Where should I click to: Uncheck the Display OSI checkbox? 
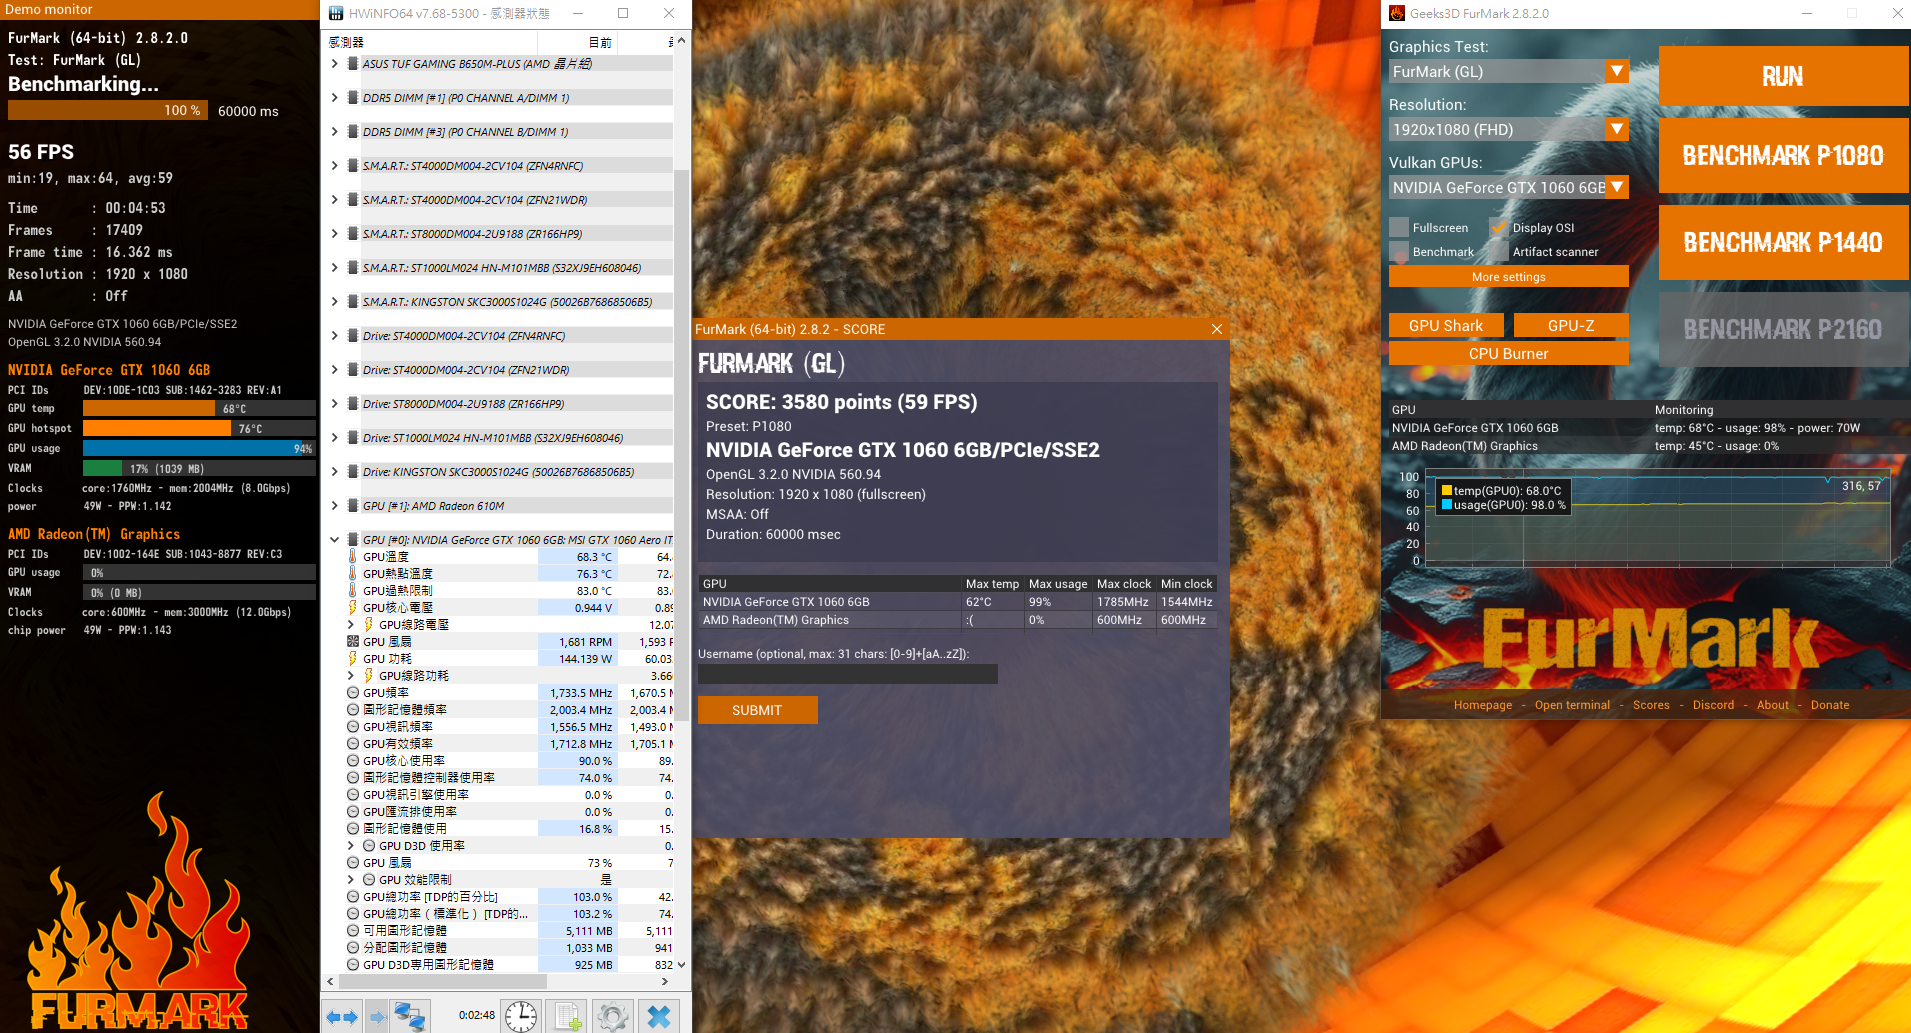click(1499, 228)
